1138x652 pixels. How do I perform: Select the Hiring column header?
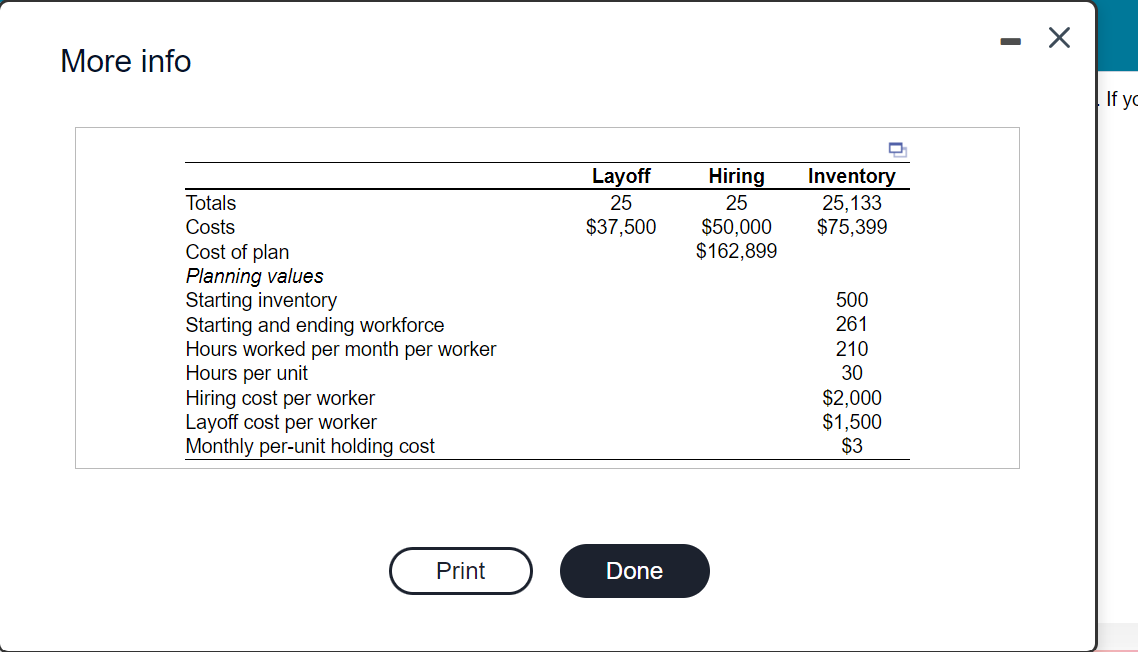pyautogui.click(x=736, y=176)
